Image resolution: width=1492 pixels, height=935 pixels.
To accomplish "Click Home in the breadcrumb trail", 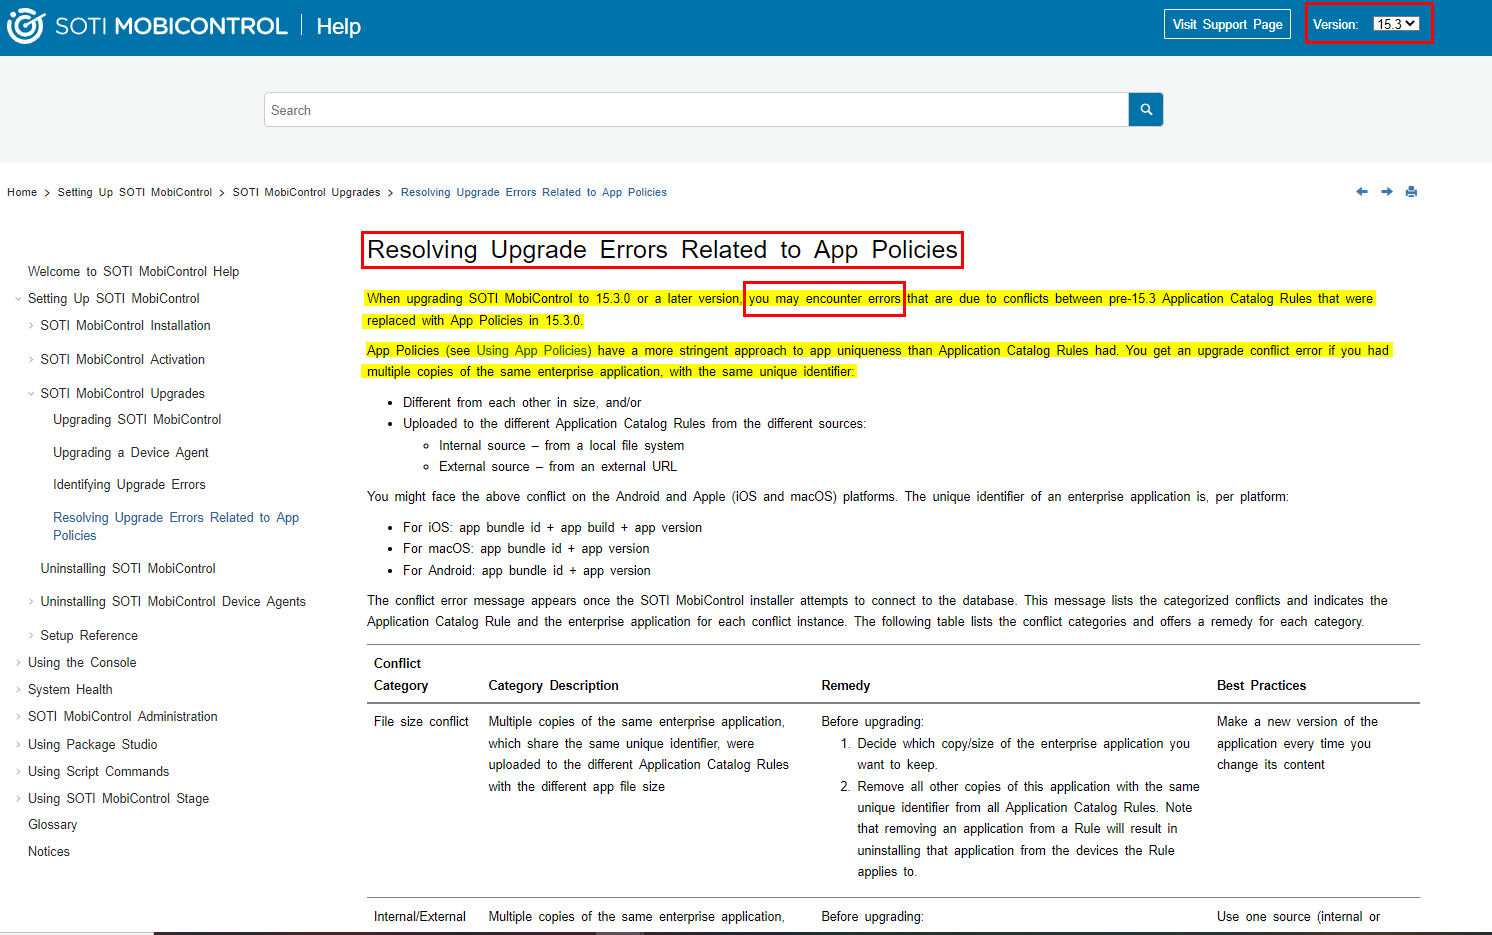I will pos(22,193).
